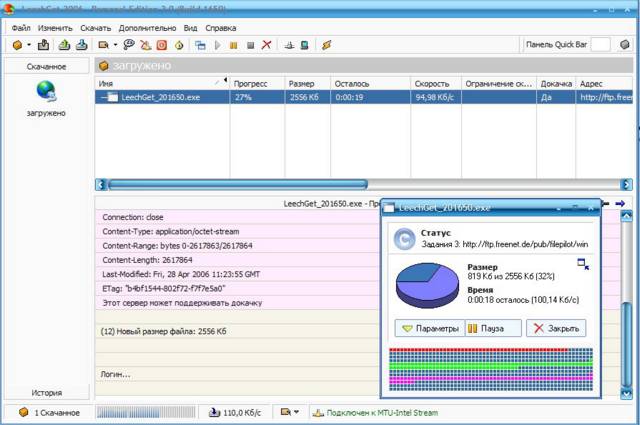640x425 pixels.
Task: Click the gray tray with down arrow icon
Action: [x=44, y=45]
